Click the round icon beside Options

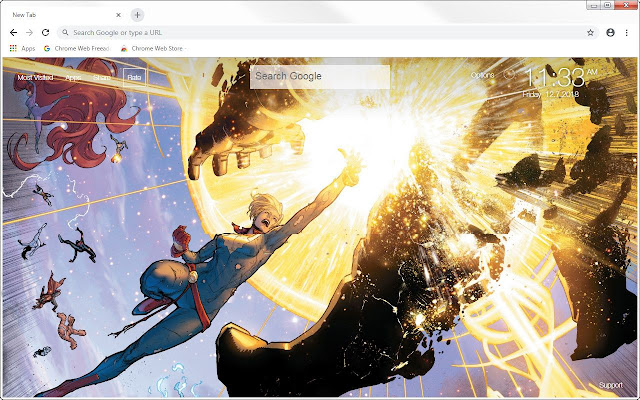tap(509, 74)
